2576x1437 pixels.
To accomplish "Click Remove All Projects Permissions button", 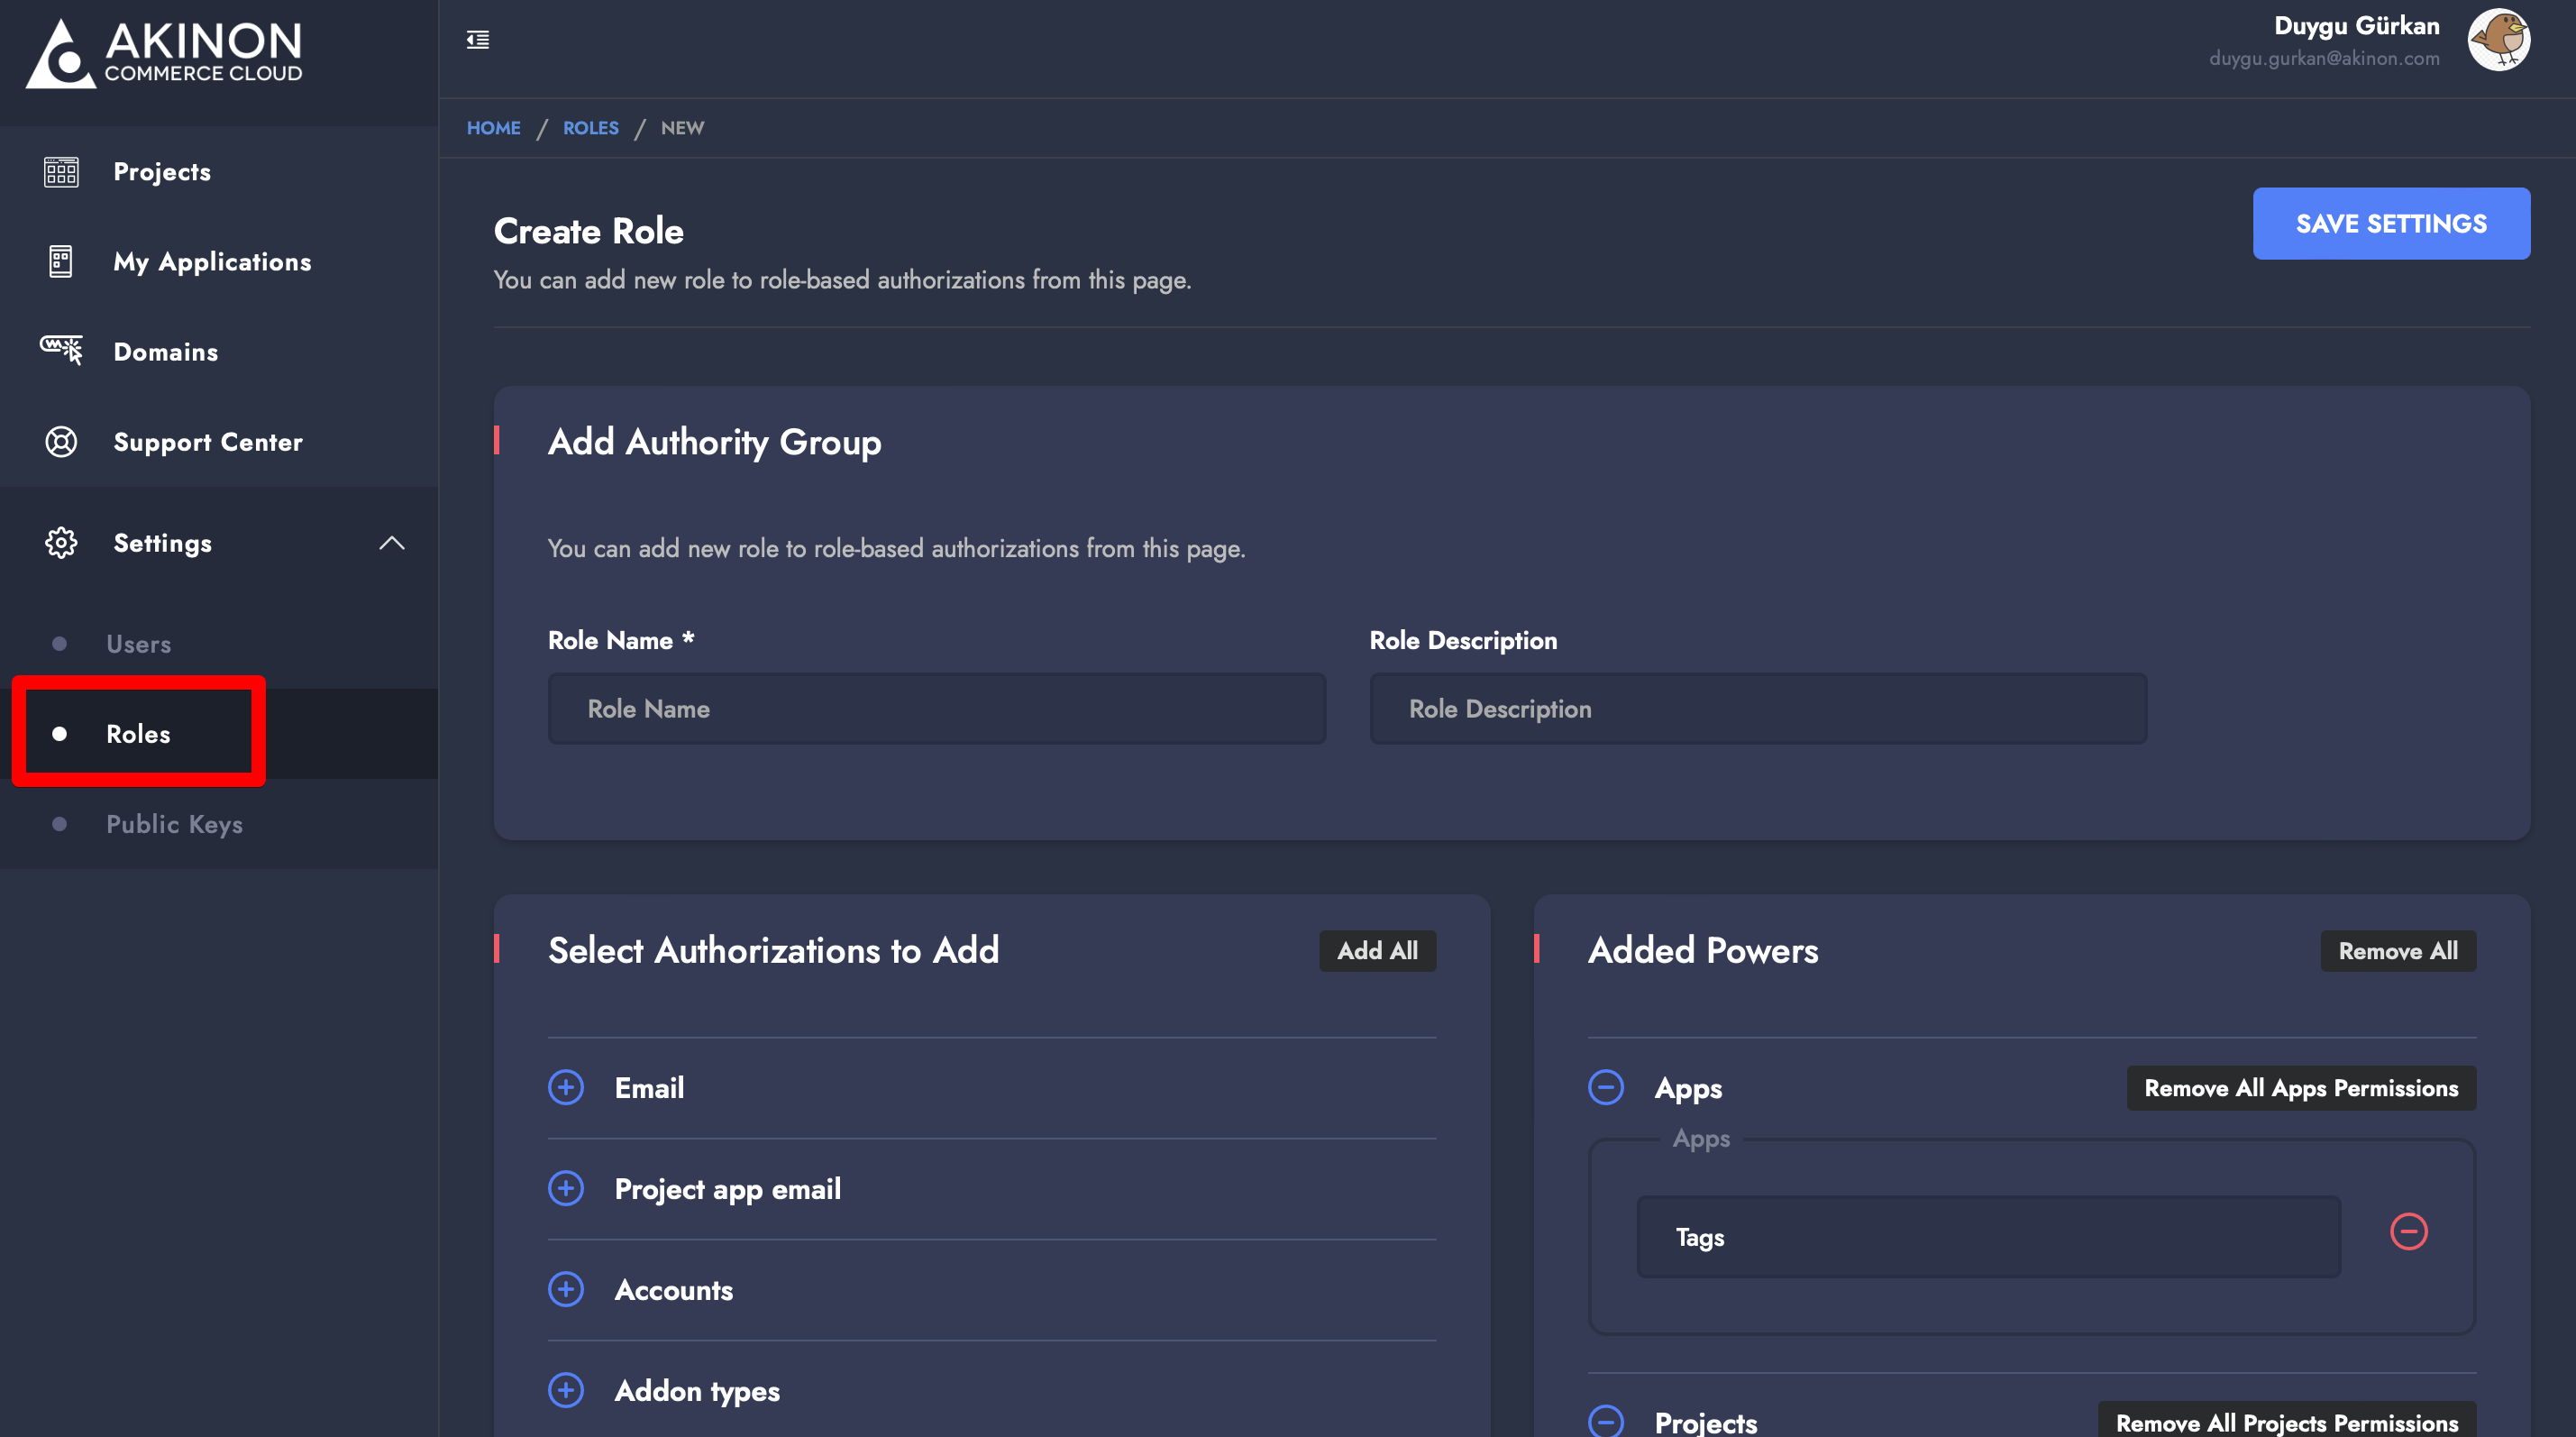I will coord(2287,1422).
